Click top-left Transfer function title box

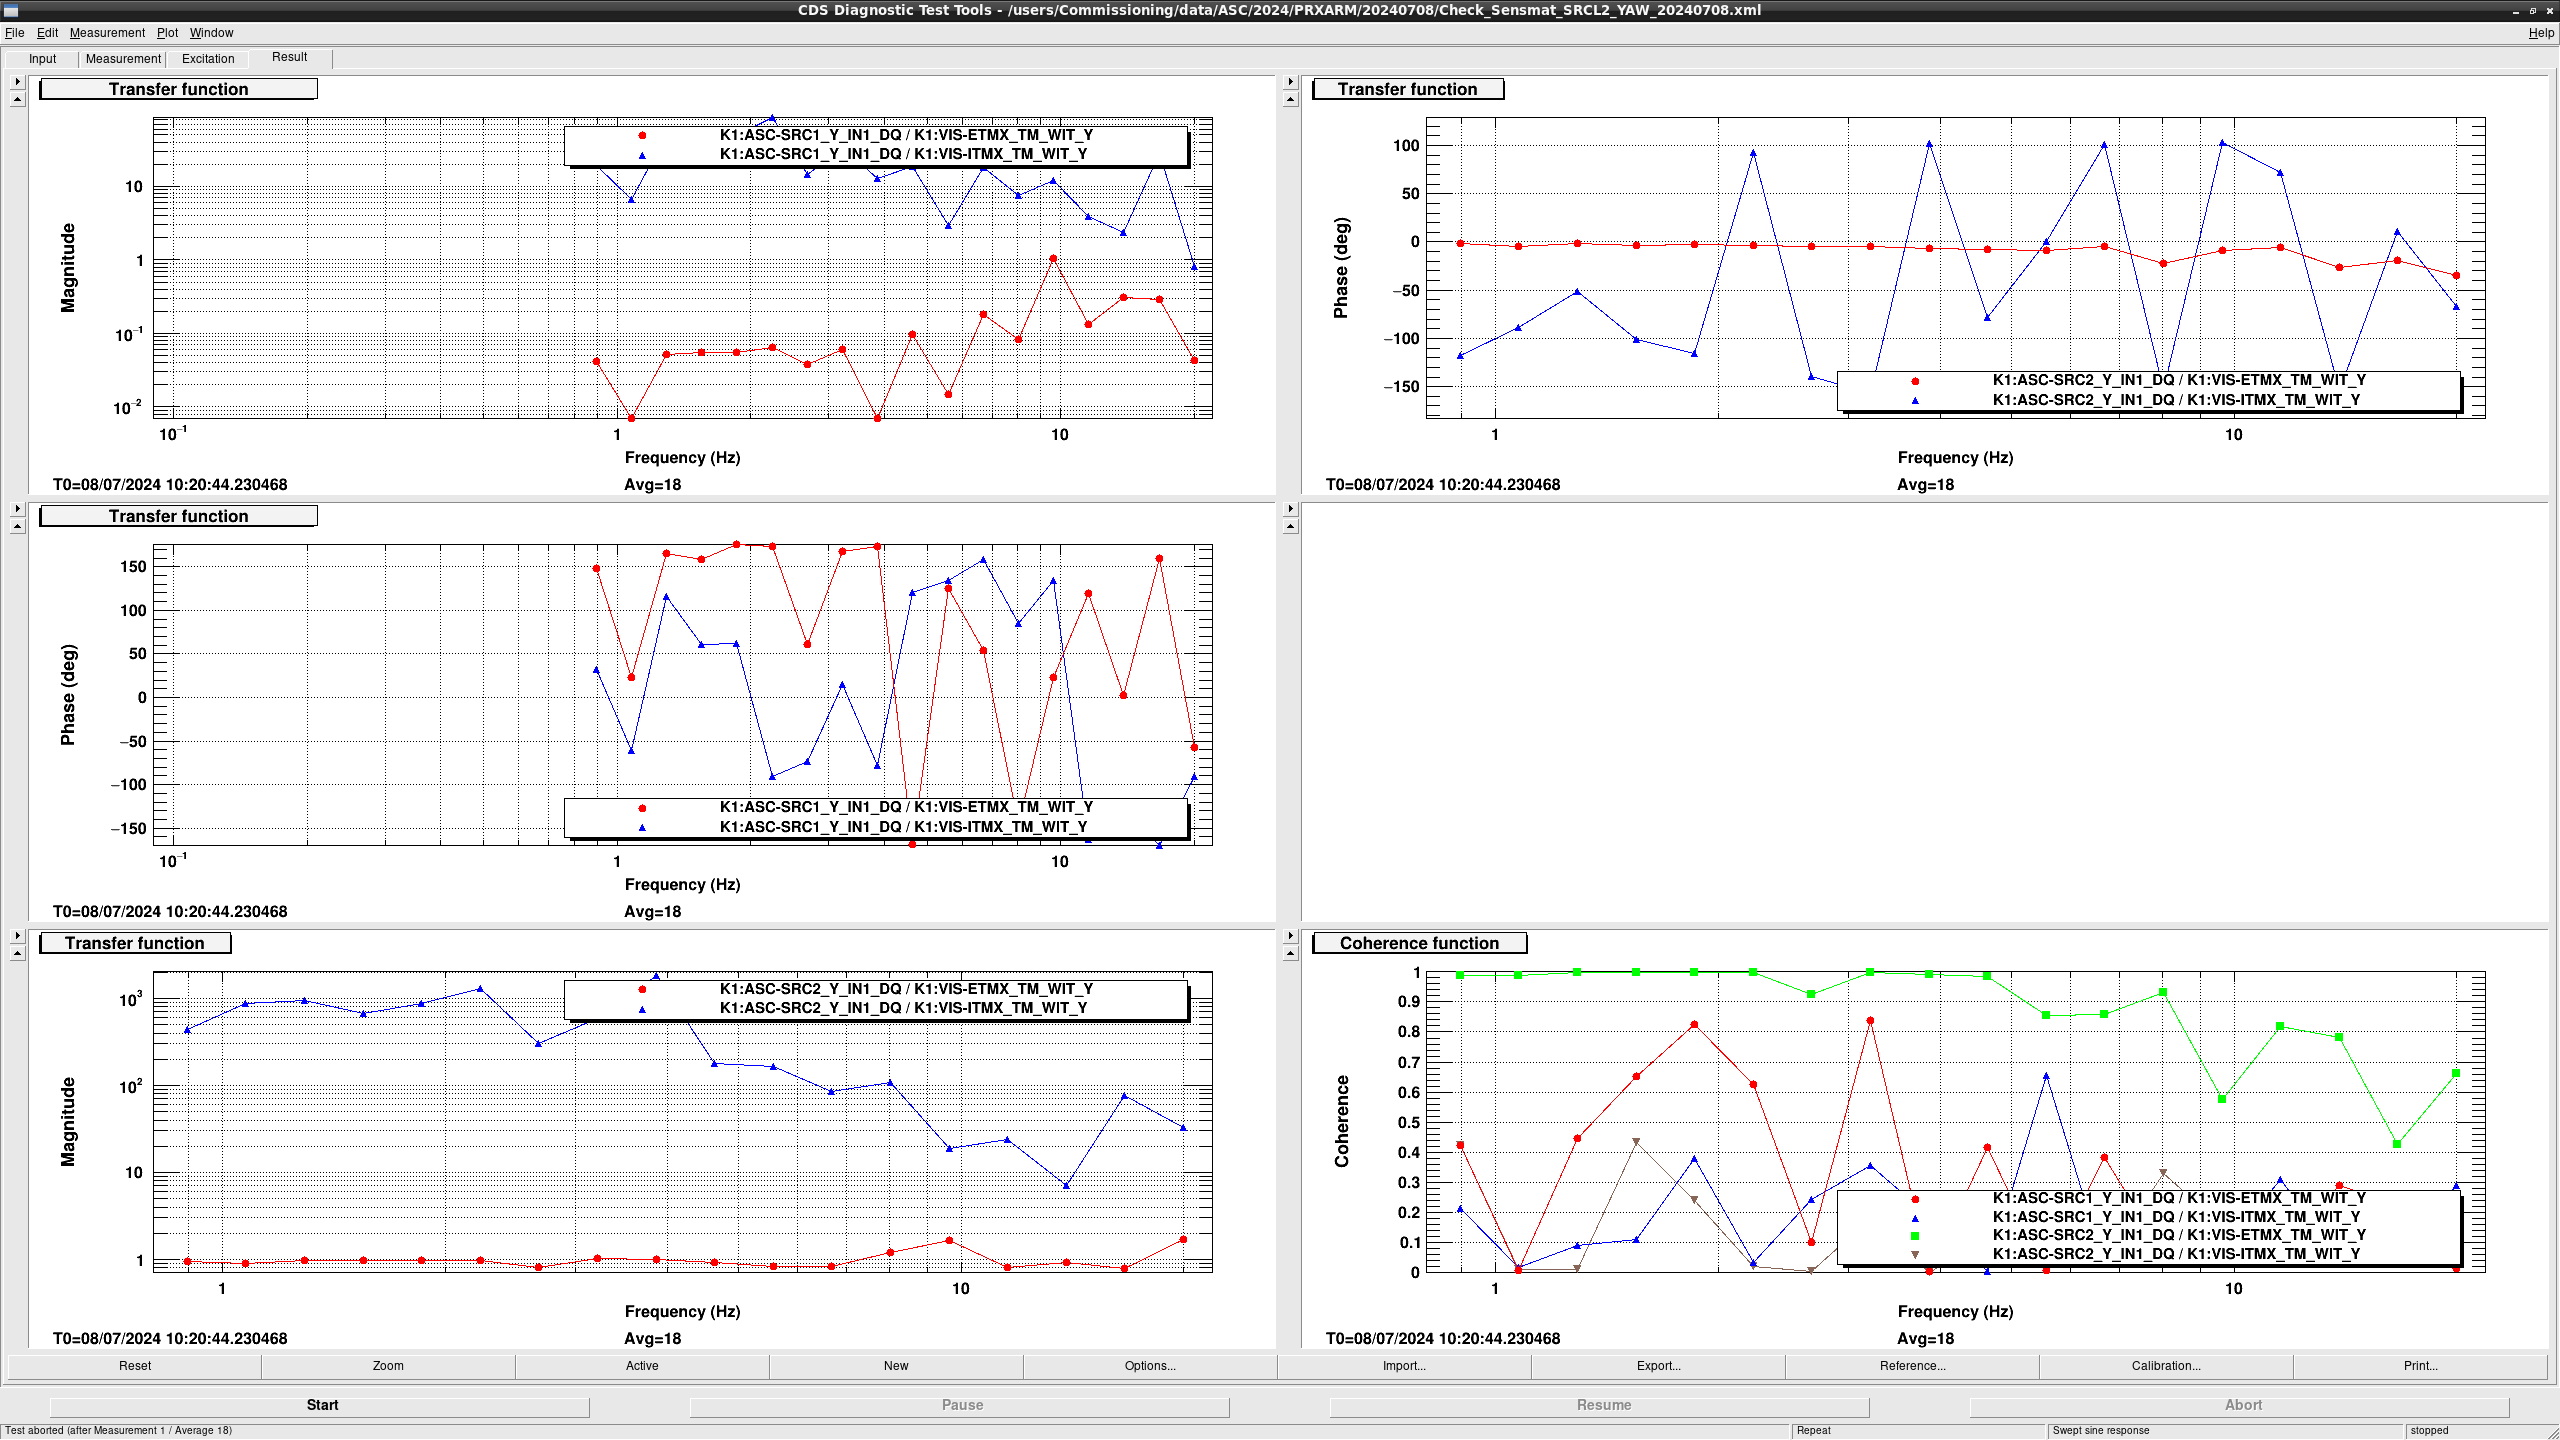178,89
